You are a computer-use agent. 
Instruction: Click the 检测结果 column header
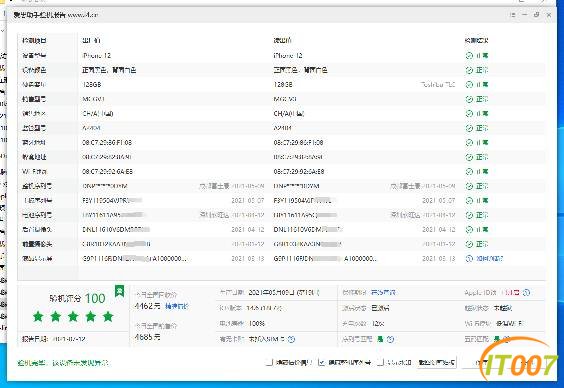477,40
